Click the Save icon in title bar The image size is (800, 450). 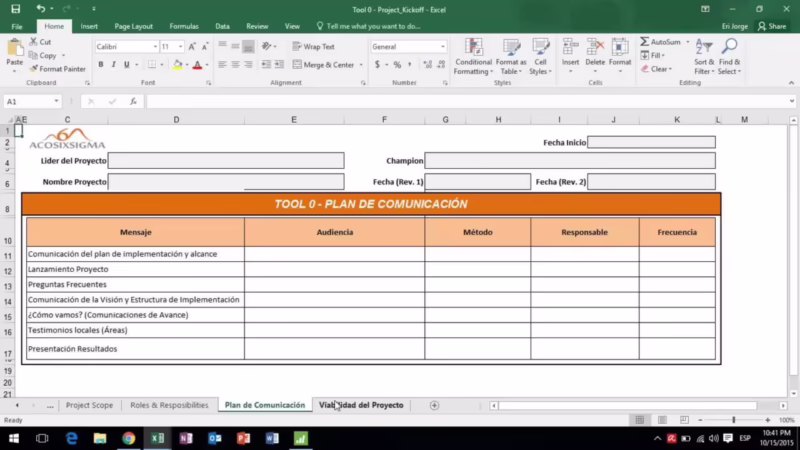[16, 9]
